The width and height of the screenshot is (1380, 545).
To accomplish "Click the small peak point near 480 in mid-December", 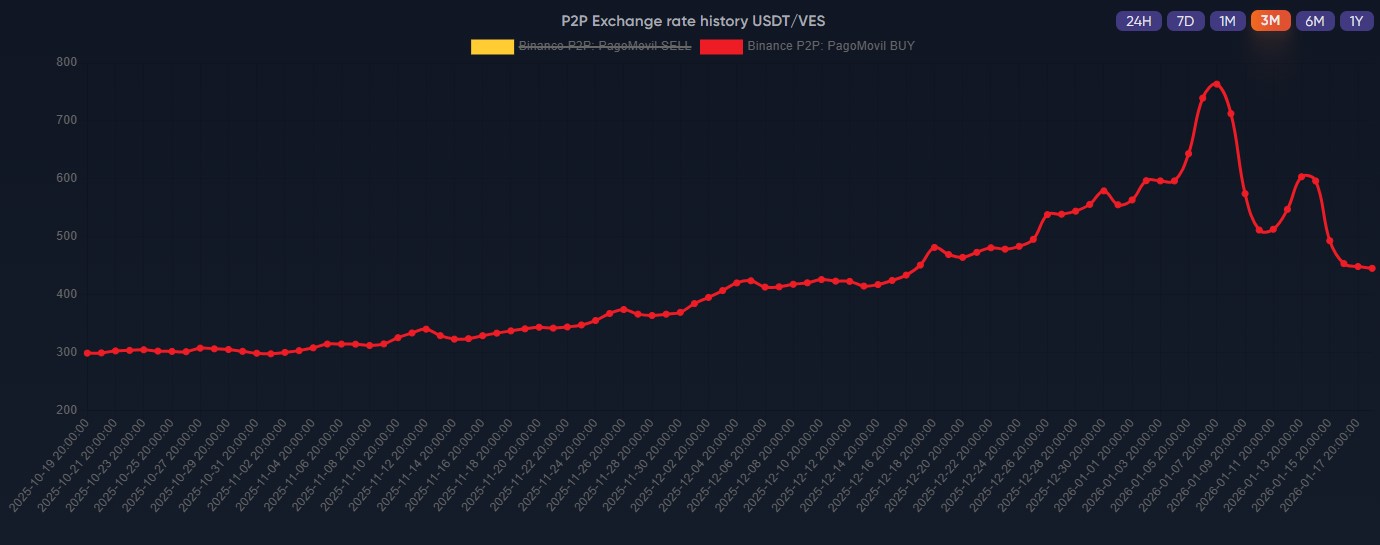I will pyautogui.click(x=934, y=247).
